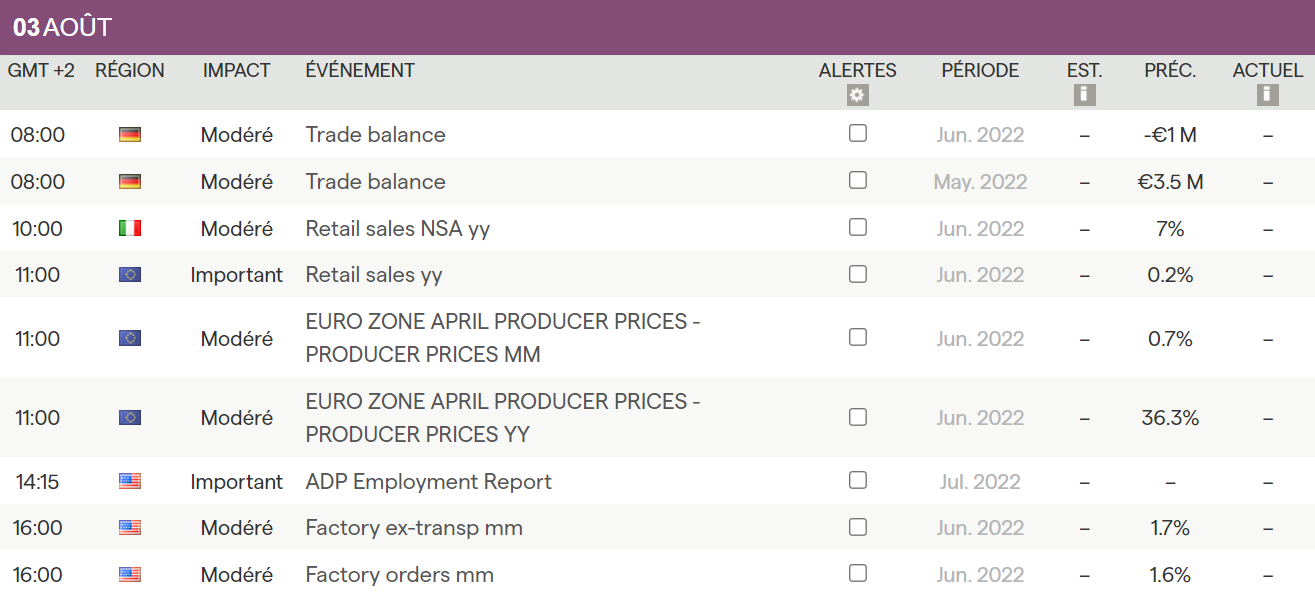Open the alerts settings gear icon

[x=857, y=95]
